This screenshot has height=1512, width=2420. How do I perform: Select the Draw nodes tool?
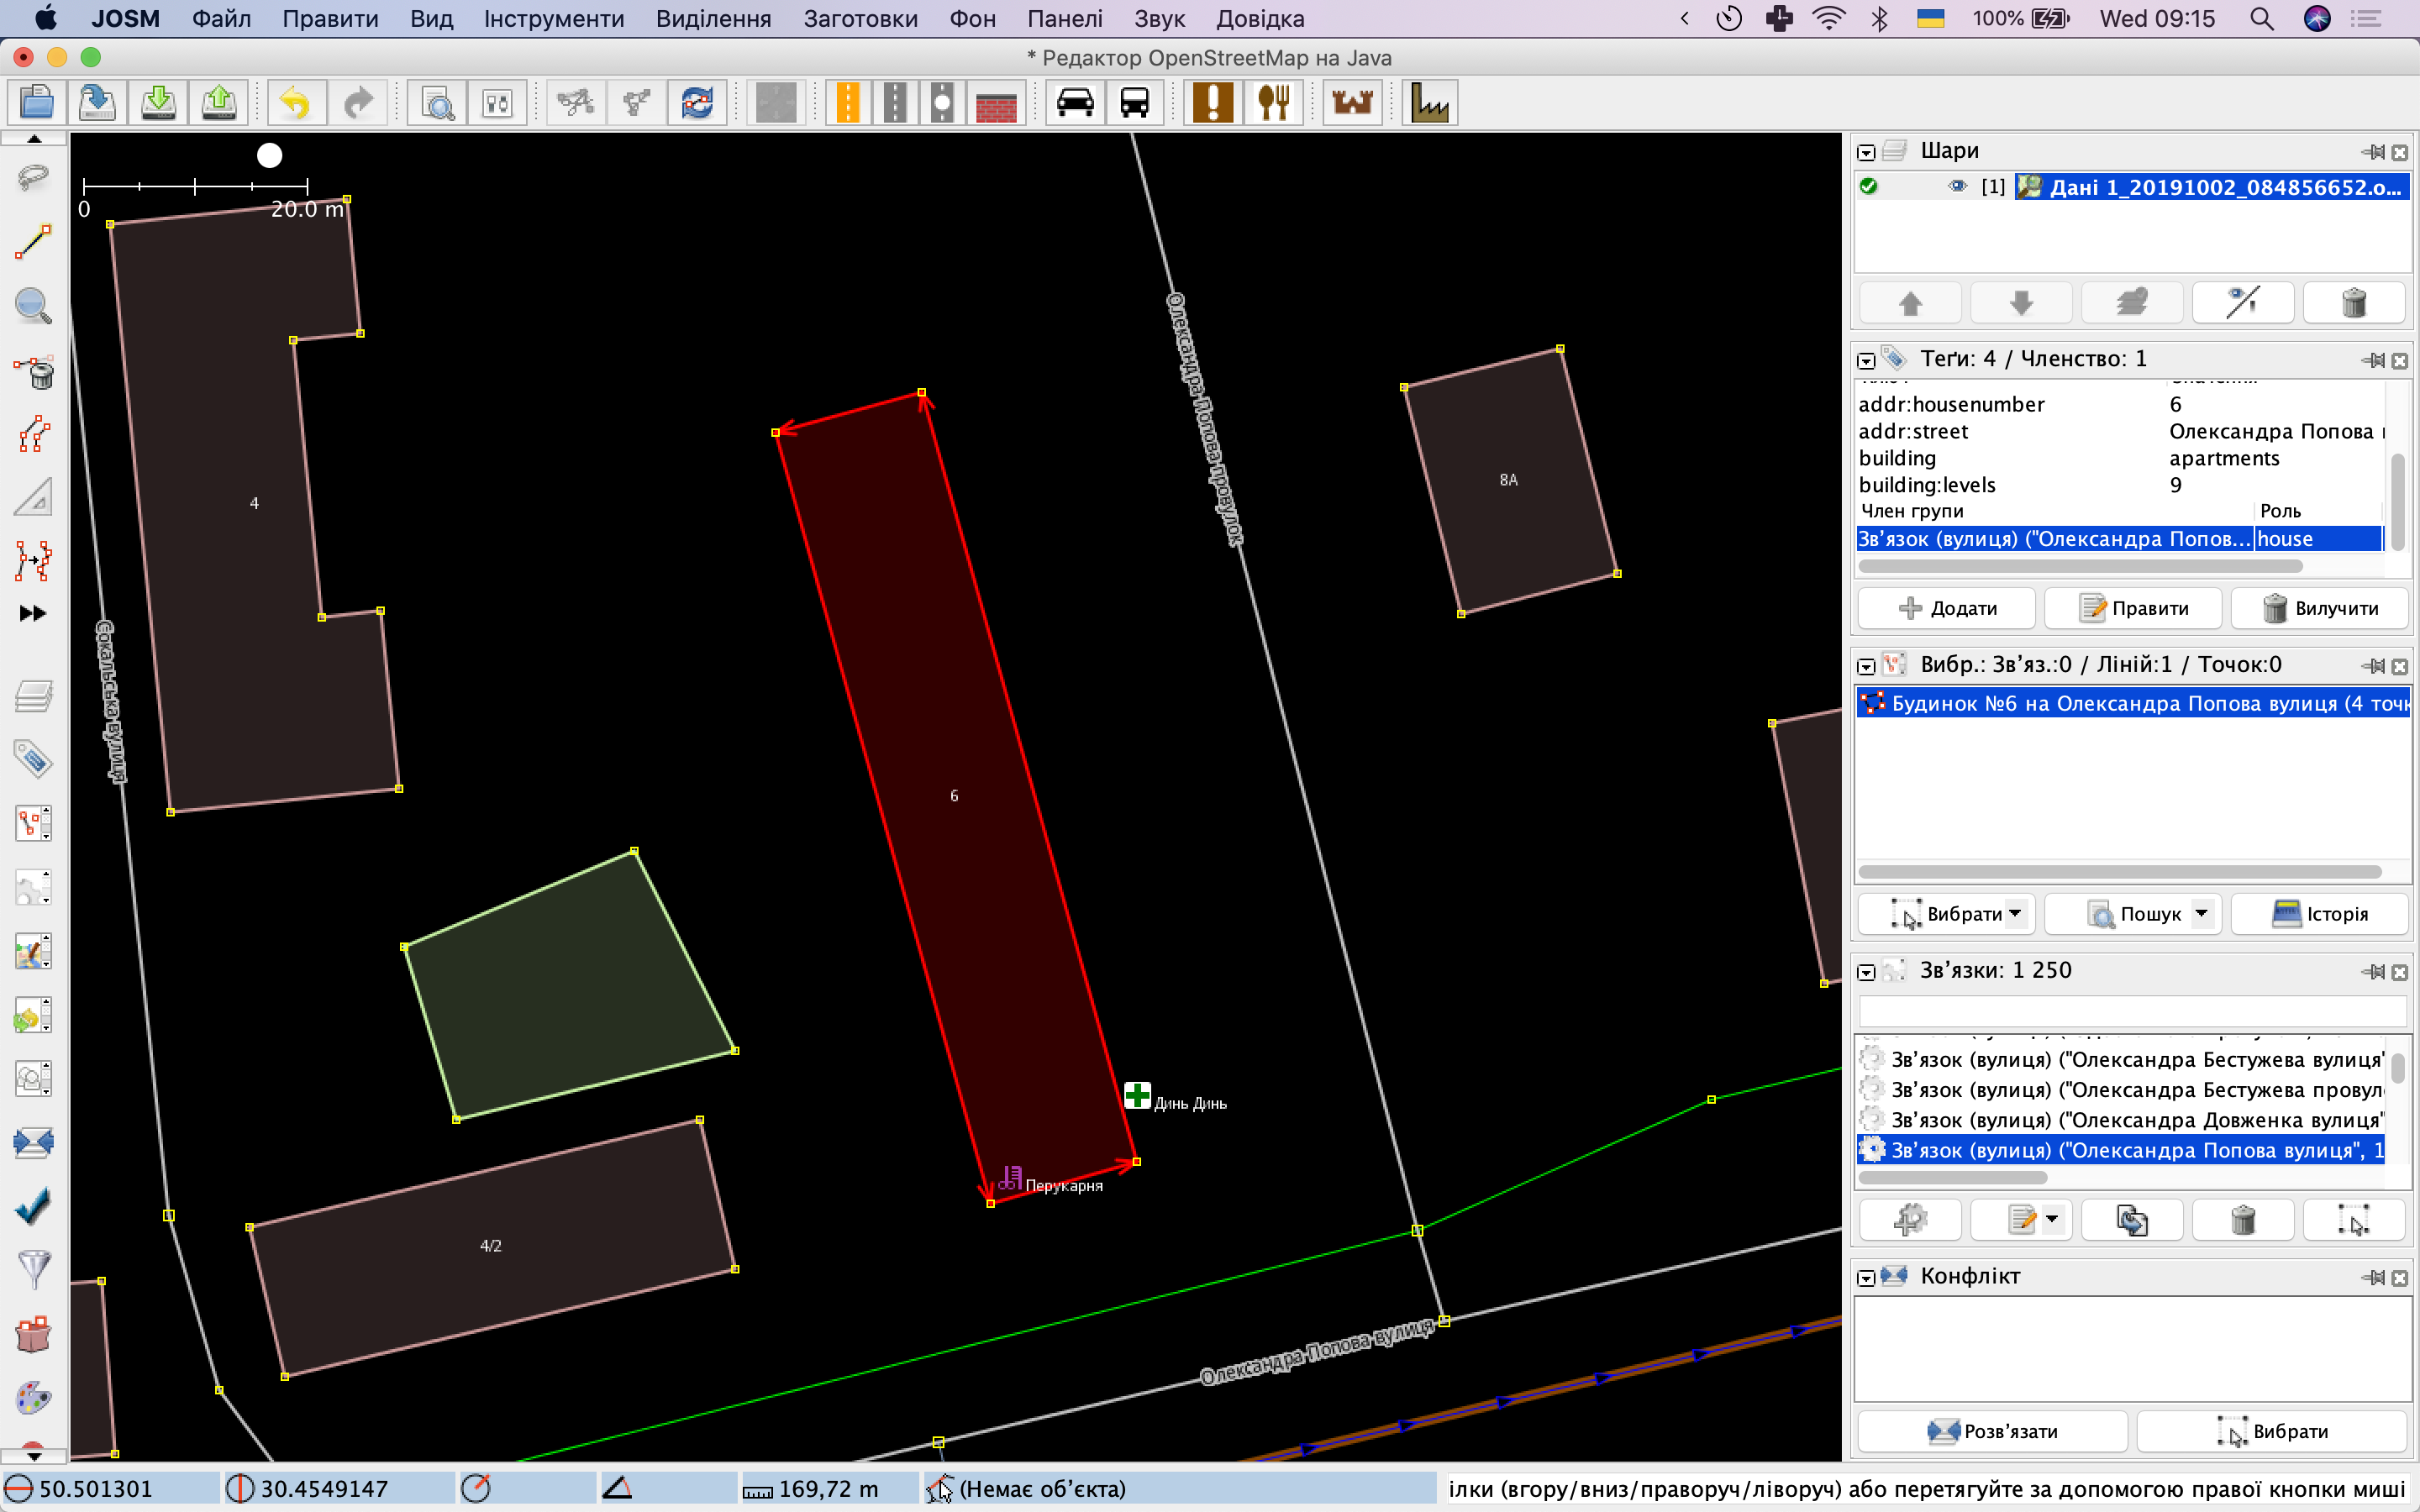[x=34, y=242]
